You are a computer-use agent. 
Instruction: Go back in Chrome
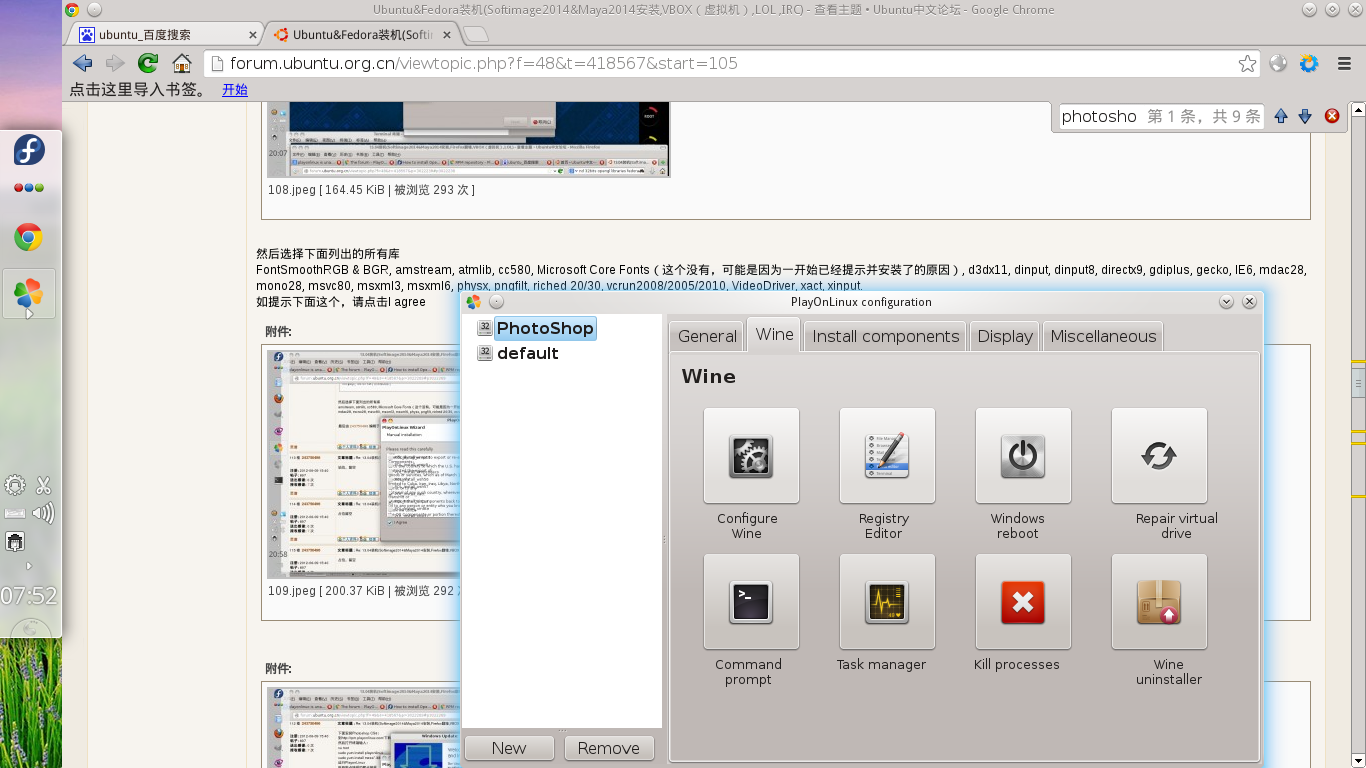pos(82,63)
